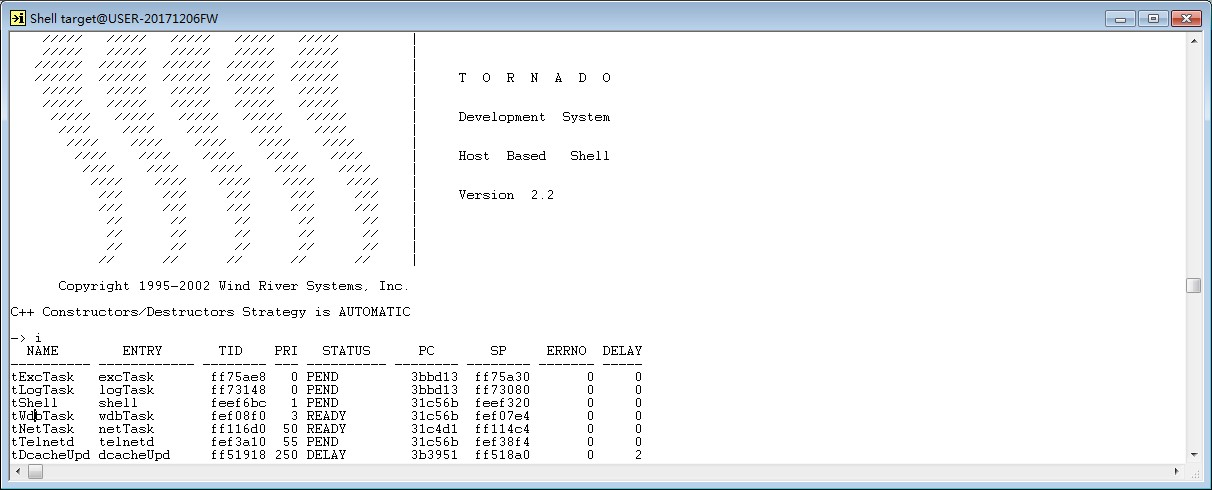
Task: Click the tExcTask task name
Action: (x=42, y=377)
